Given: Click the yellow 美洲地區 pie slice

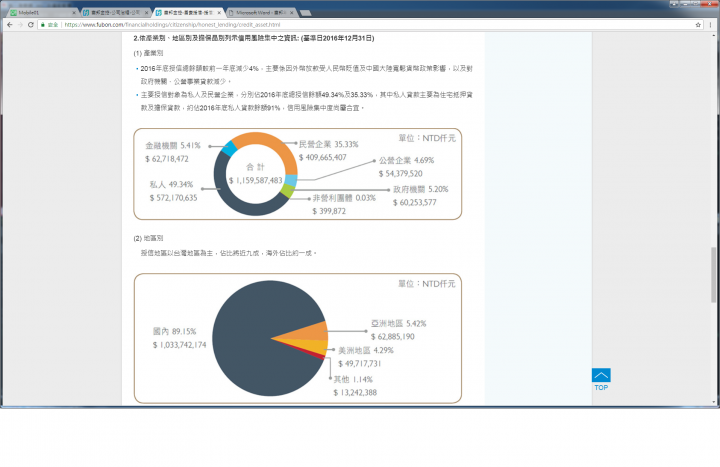Looking at the screenshot, I should tap(312, 347).
